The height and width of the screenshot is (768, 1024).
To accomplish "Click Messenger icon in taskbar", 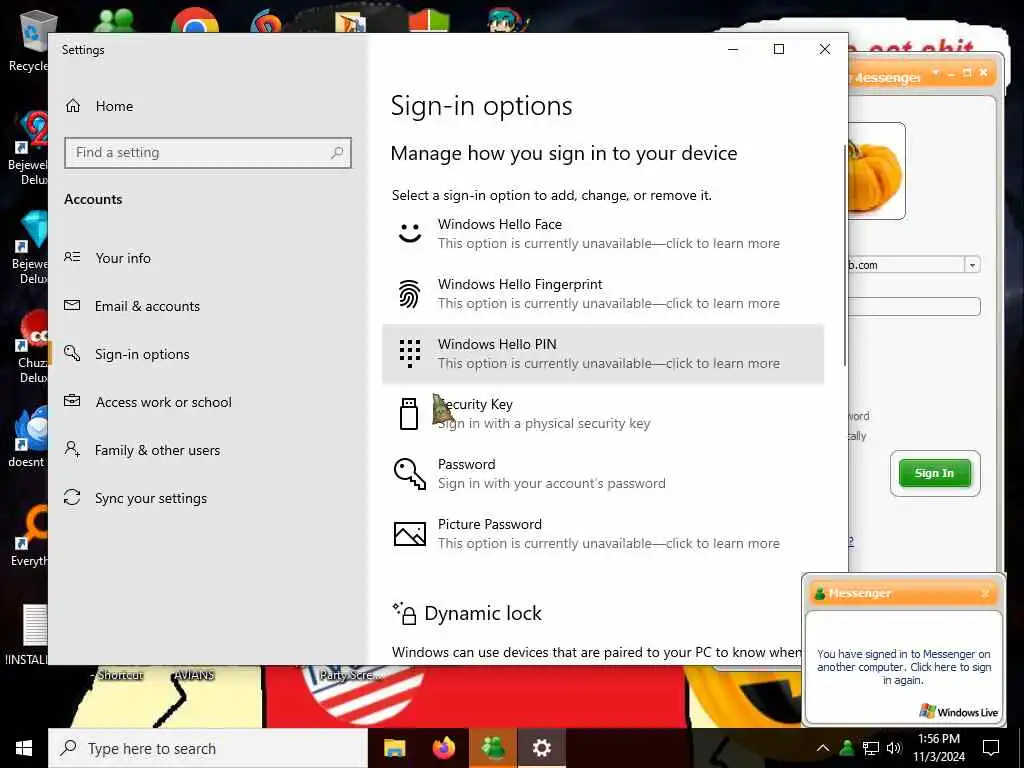I will tap(493, 748).
